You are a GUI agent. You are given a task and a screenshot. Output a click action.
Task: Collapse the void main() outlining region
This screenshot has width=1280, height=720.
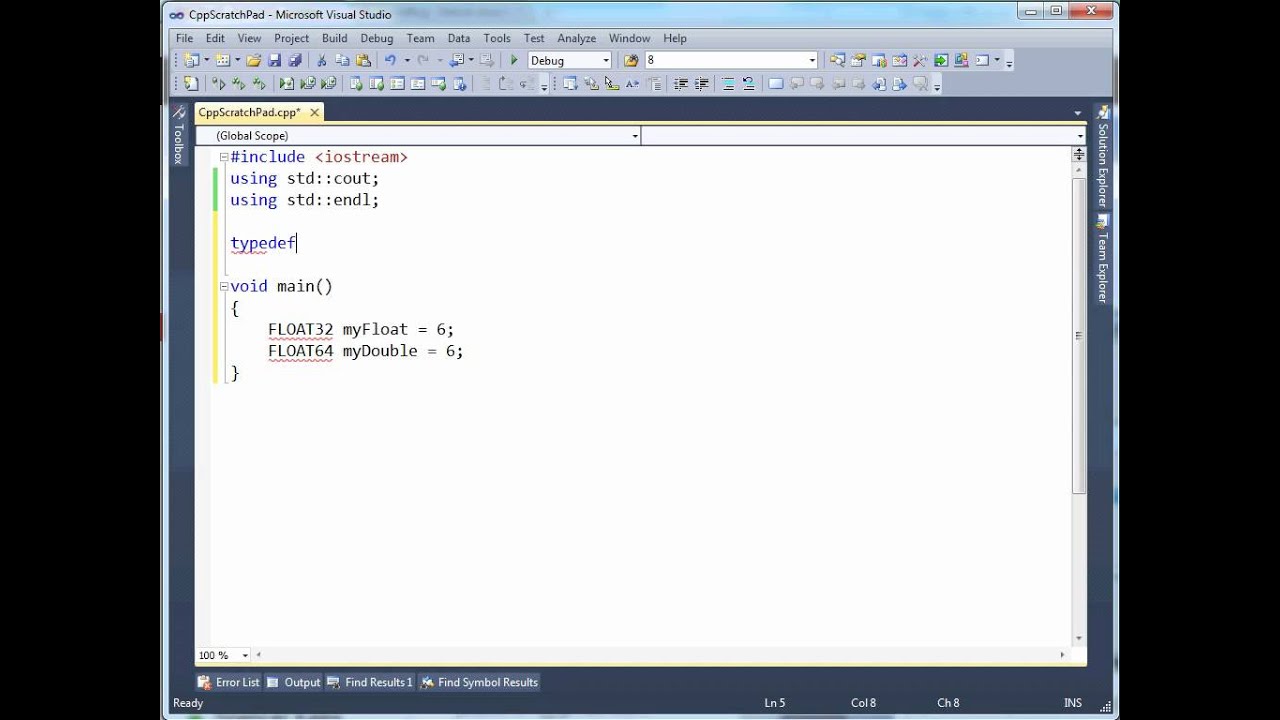click(224, 287)
